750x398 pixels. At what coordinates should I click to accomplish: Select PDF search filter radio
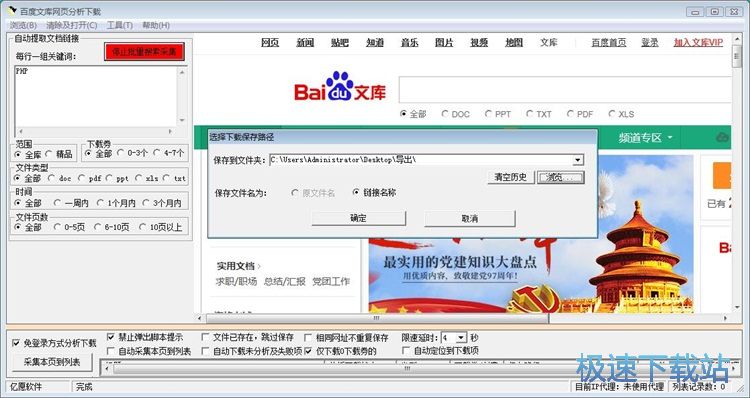pyautogui.click(x=570, y=114)
